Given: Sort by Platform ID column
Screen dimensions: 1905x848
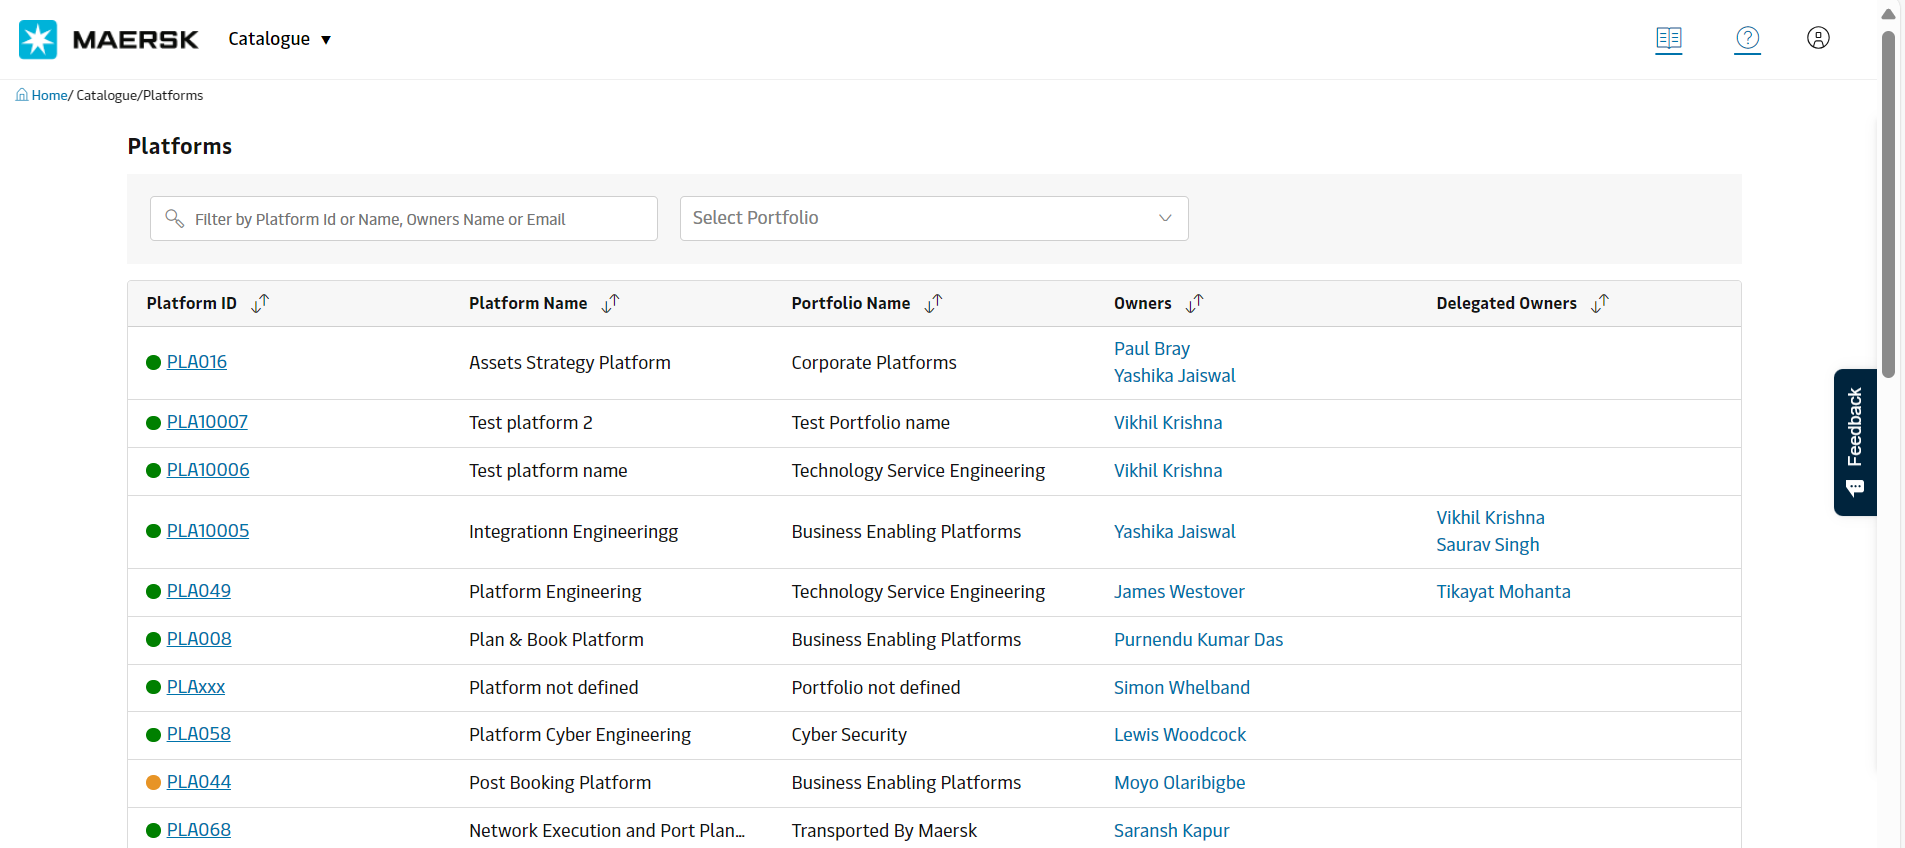Looking at the screenshot, I should pyautogui.click(x=261, y=303).
